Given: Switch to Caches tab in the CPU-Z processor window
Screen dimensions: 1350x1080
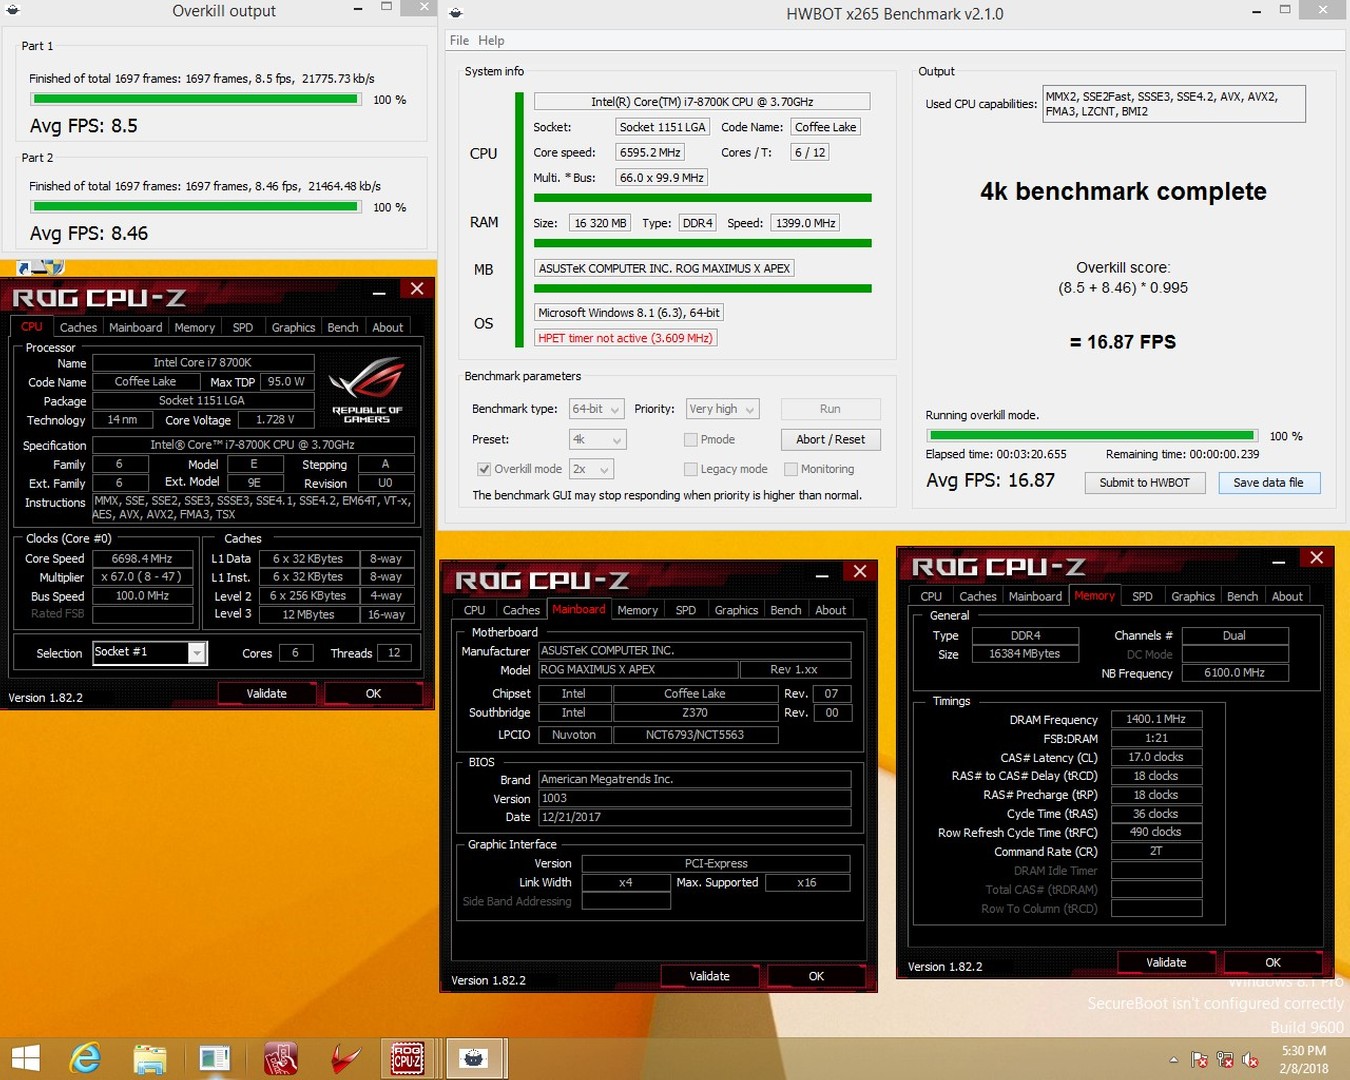Looking at the screenshot, I should [x=78, y=327].
